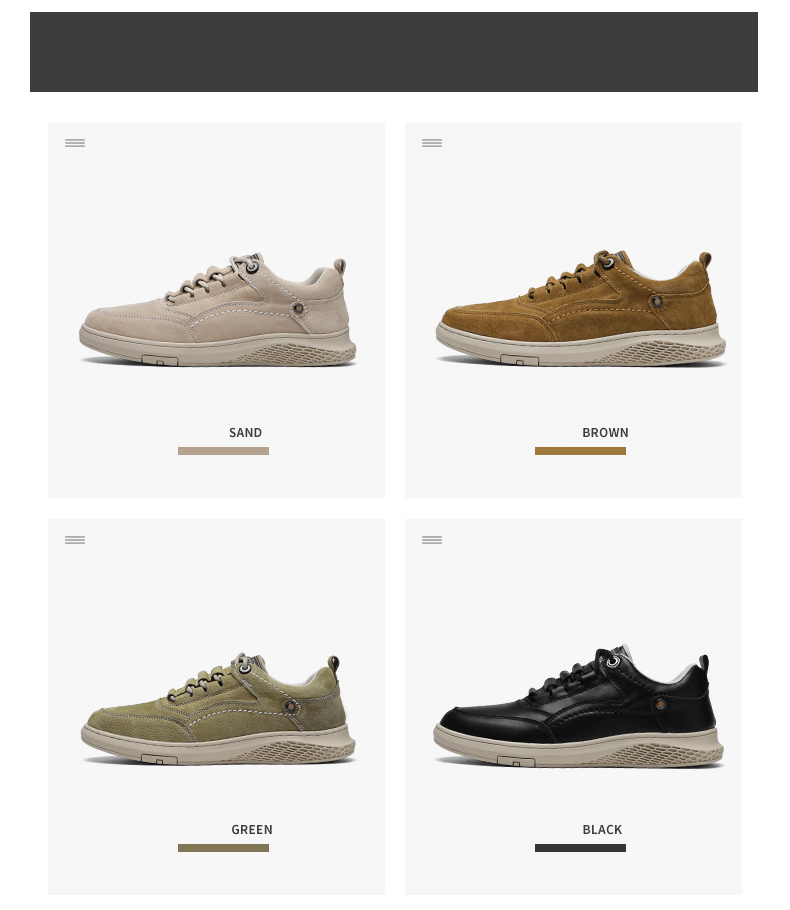Click the heel pull tab on brown sneaker
The height and width of the screenshot is (910, 790).
coord(705,259)
